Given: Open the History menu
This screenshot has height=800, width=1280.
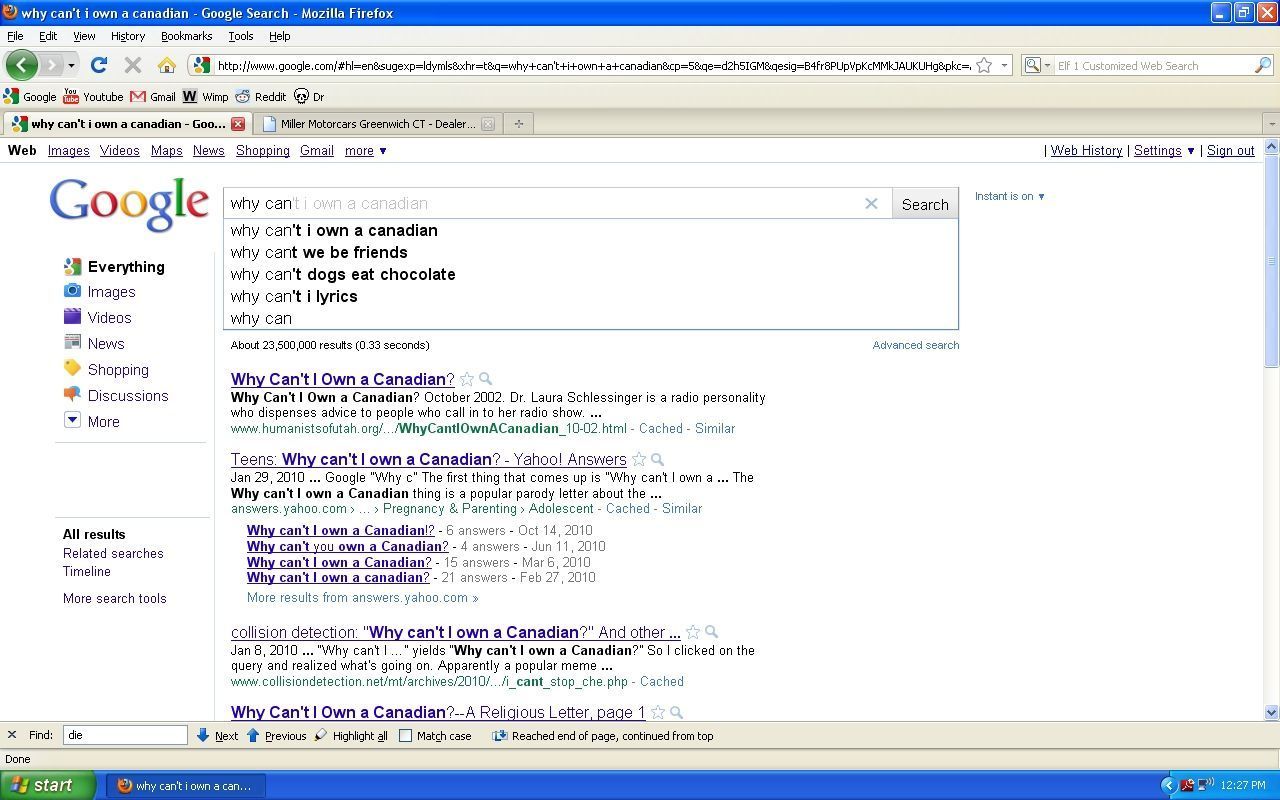Looking at the screenshot, I should [127, 36].
